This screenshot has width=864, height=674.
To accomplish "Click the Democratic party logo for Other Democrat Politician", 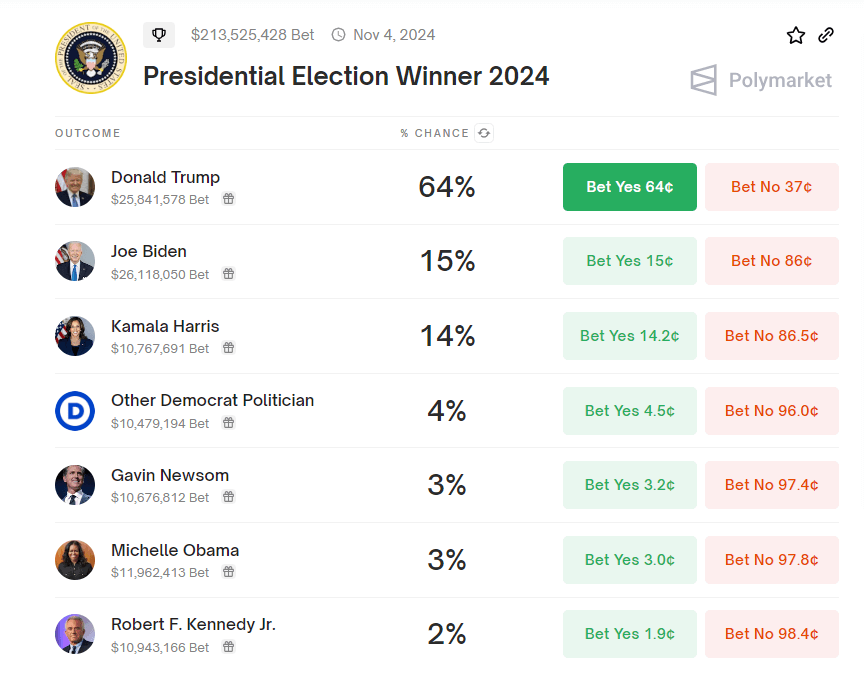I will click(x=74, y=411).
